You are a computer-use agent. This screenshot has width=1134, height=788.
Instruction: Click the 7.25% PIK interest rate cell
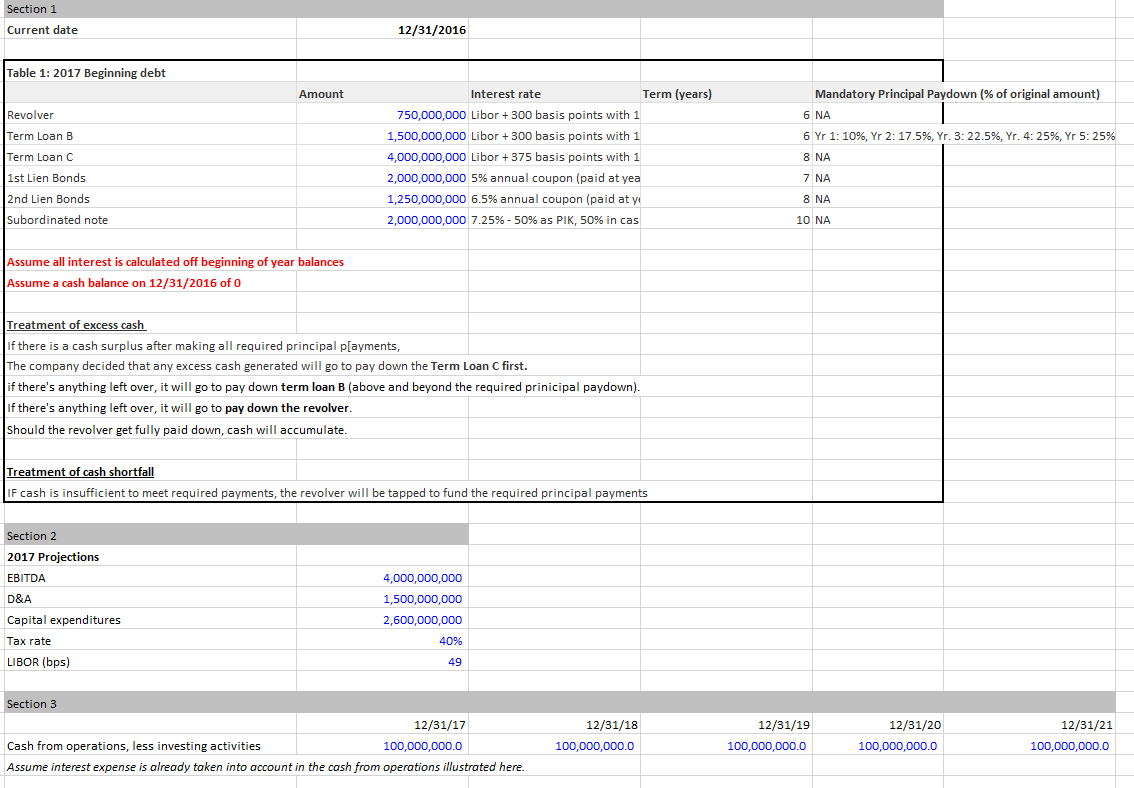[555, 220]
